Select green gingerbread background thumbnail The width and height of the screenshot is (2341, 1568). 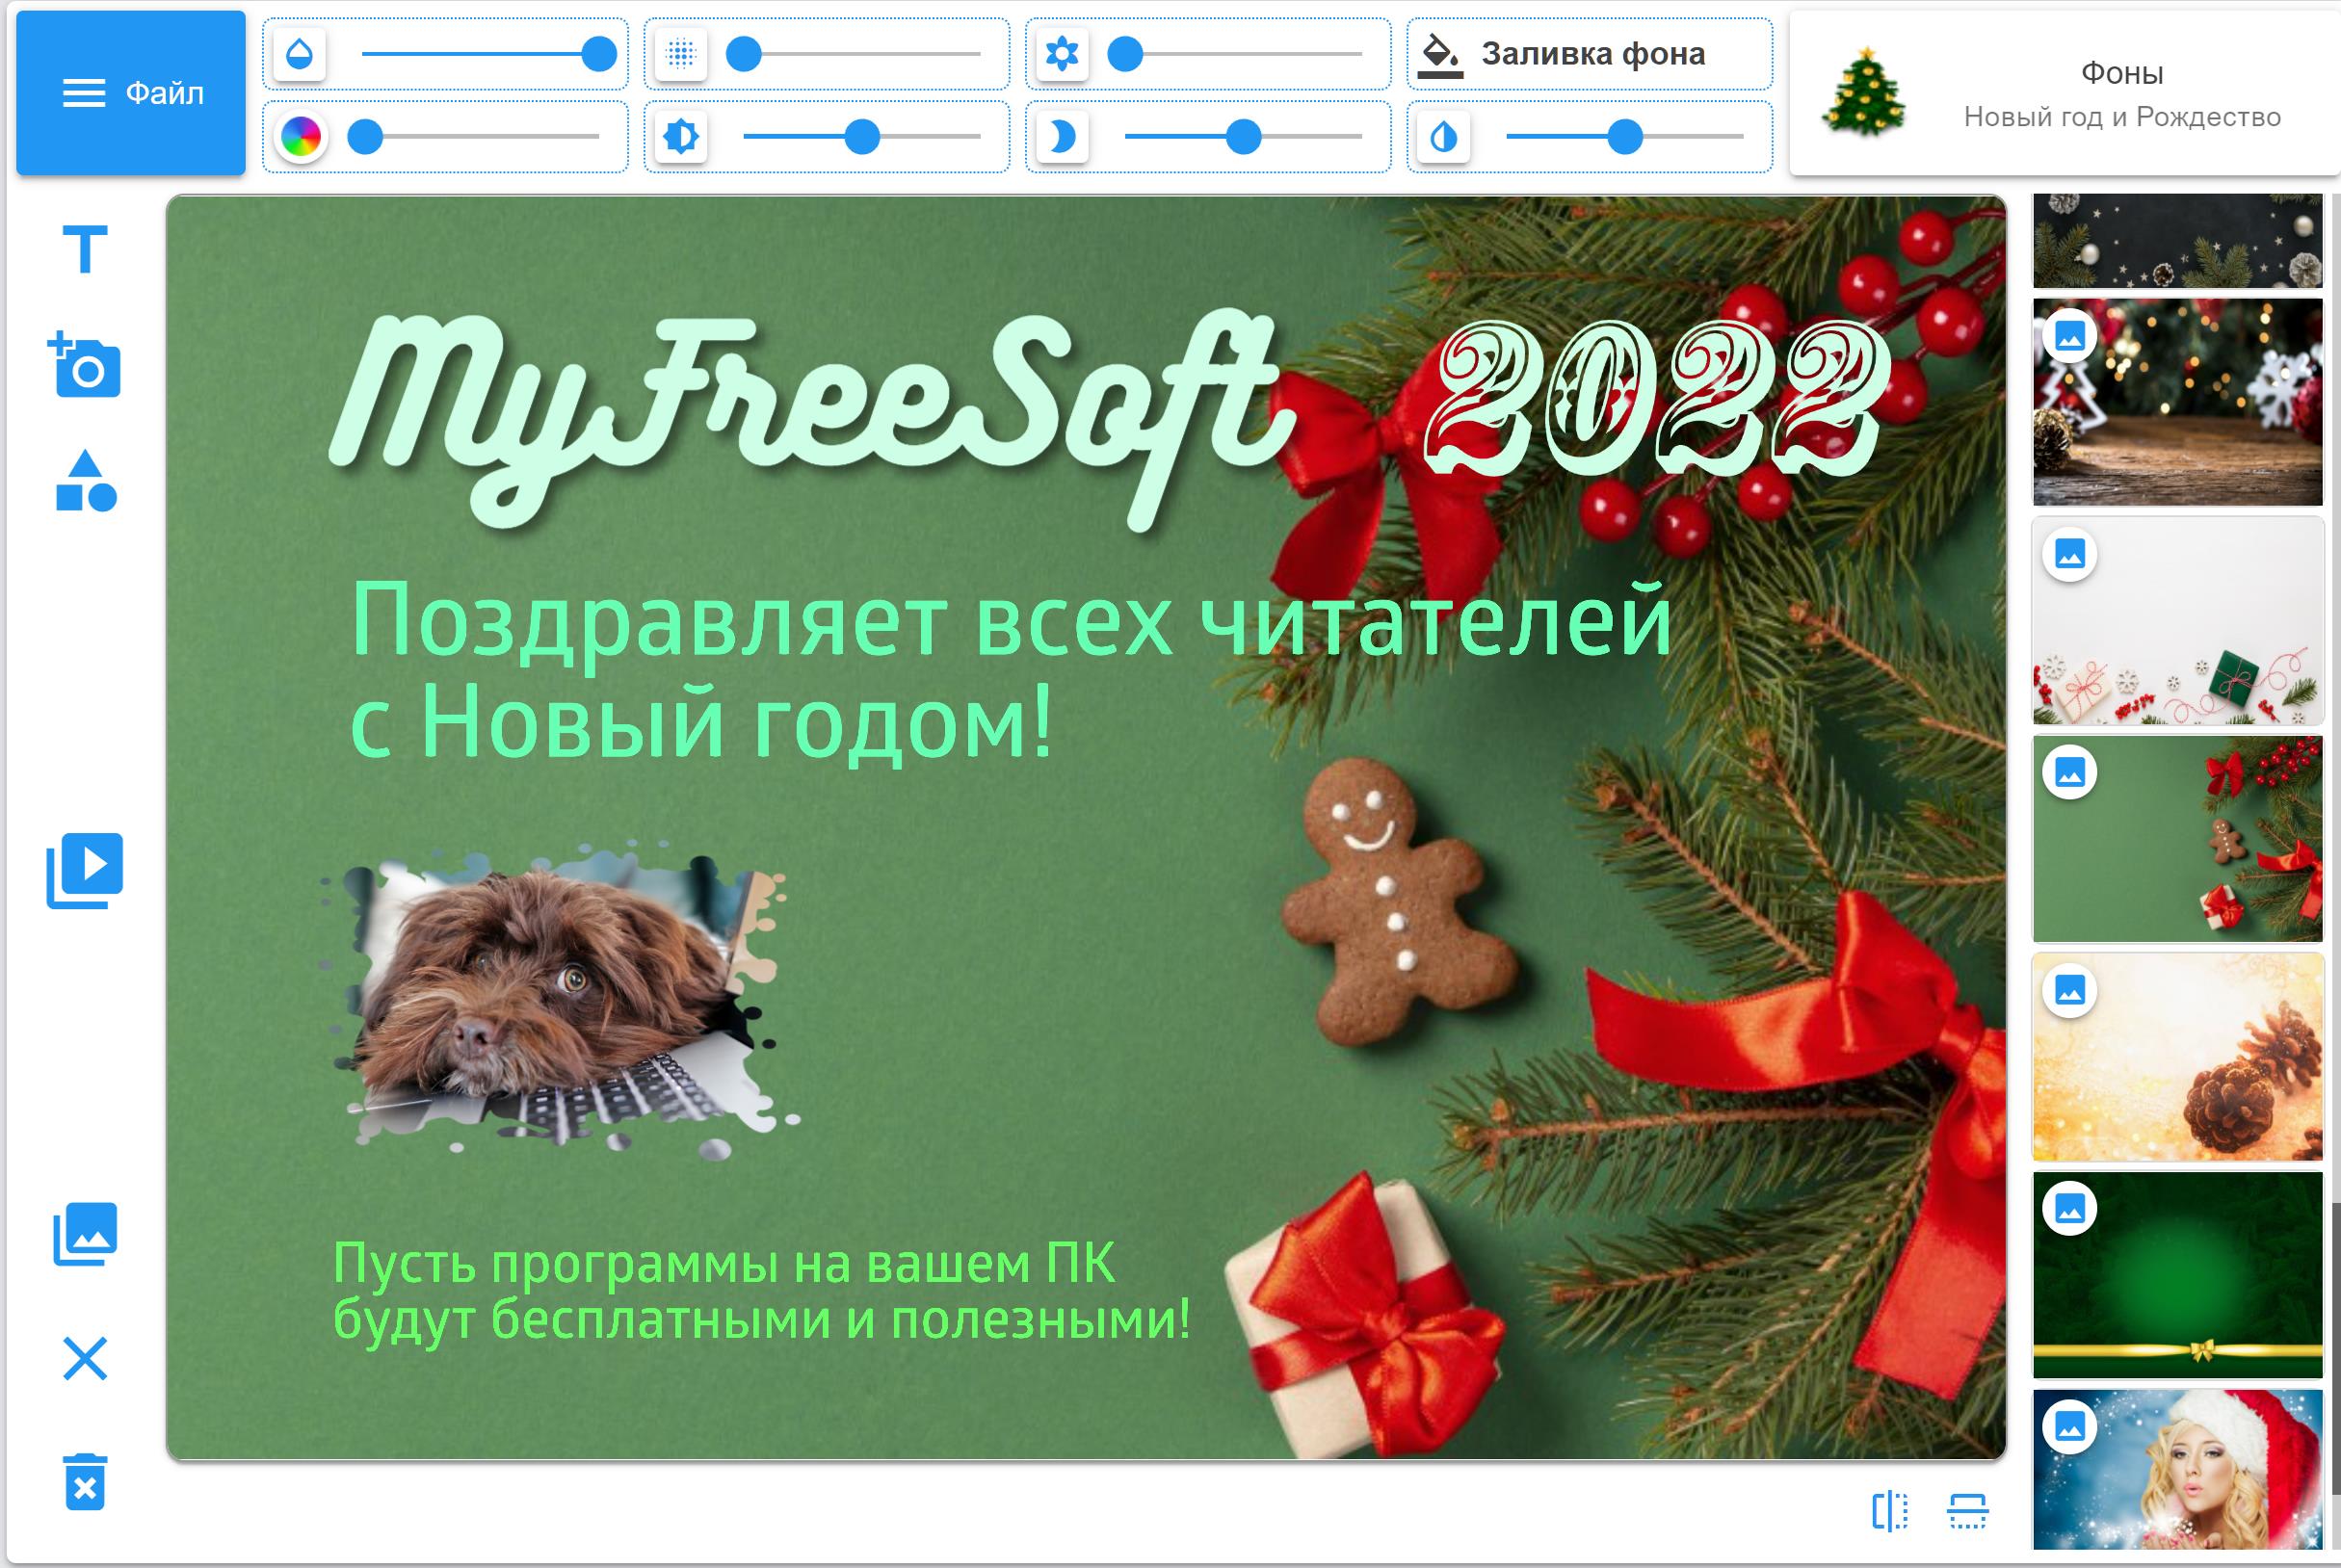(2177, 839)
